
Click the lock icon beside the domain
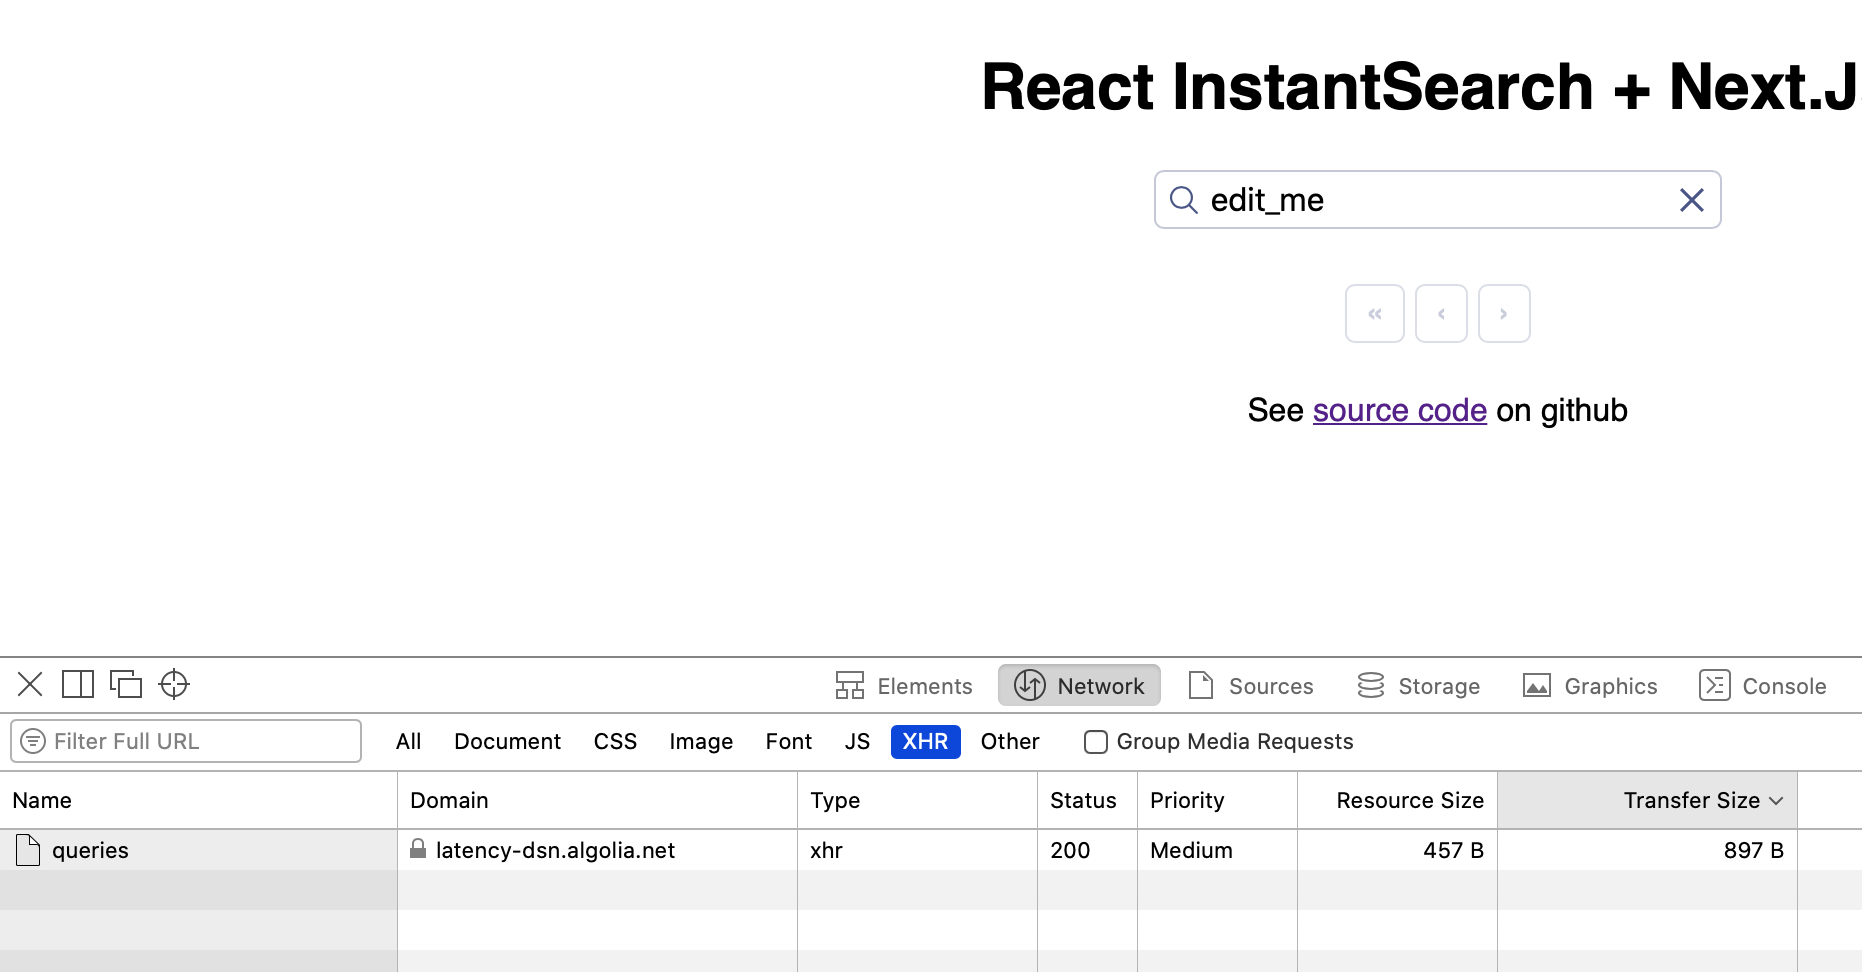[418, 849]
